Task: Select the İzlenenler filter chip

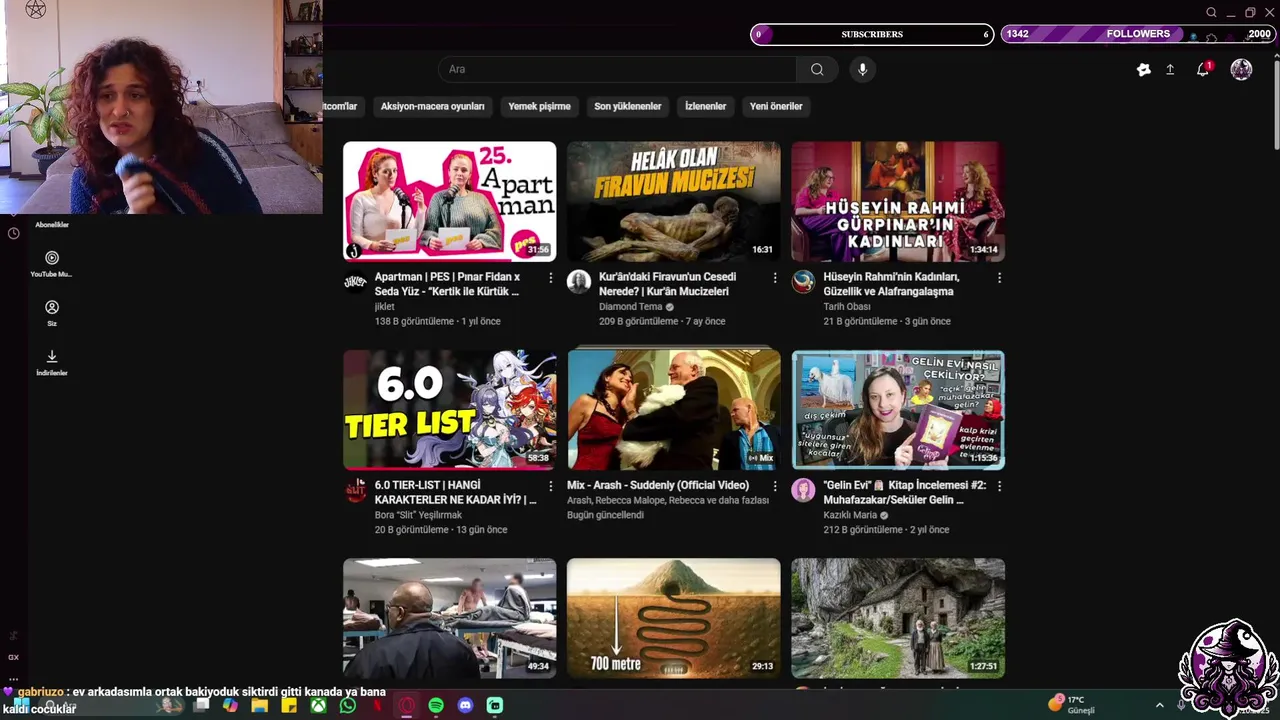Action: point(705,106)
